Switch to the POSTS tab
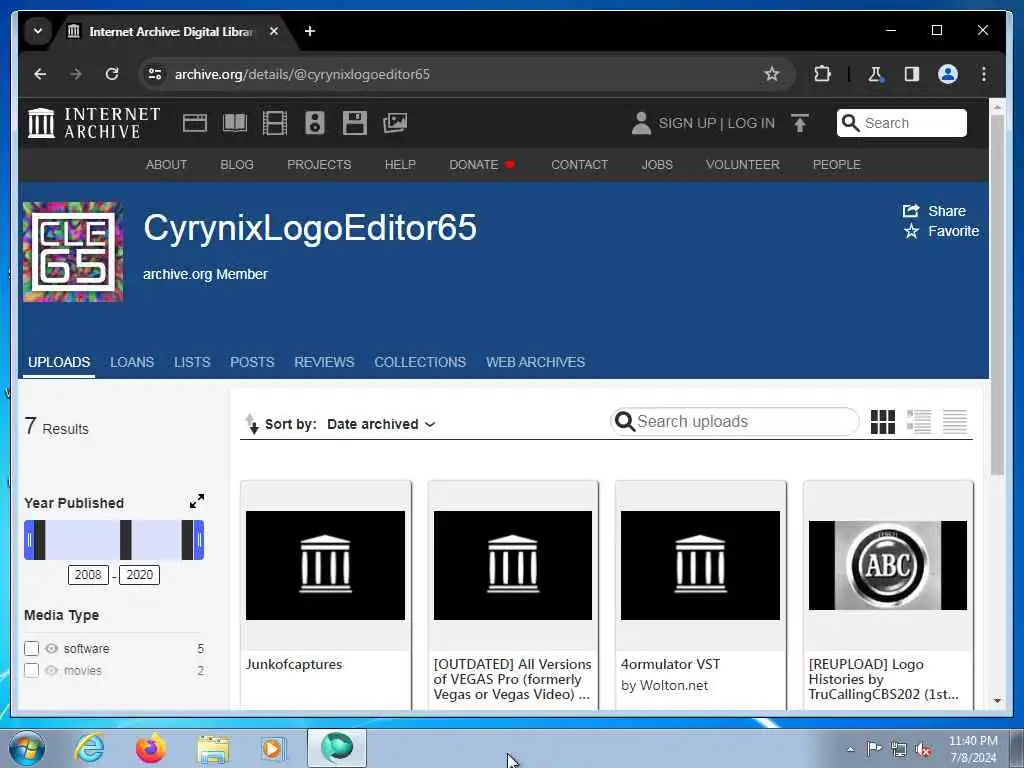This screenshot has width=1024, height=768. coord(252,362)
